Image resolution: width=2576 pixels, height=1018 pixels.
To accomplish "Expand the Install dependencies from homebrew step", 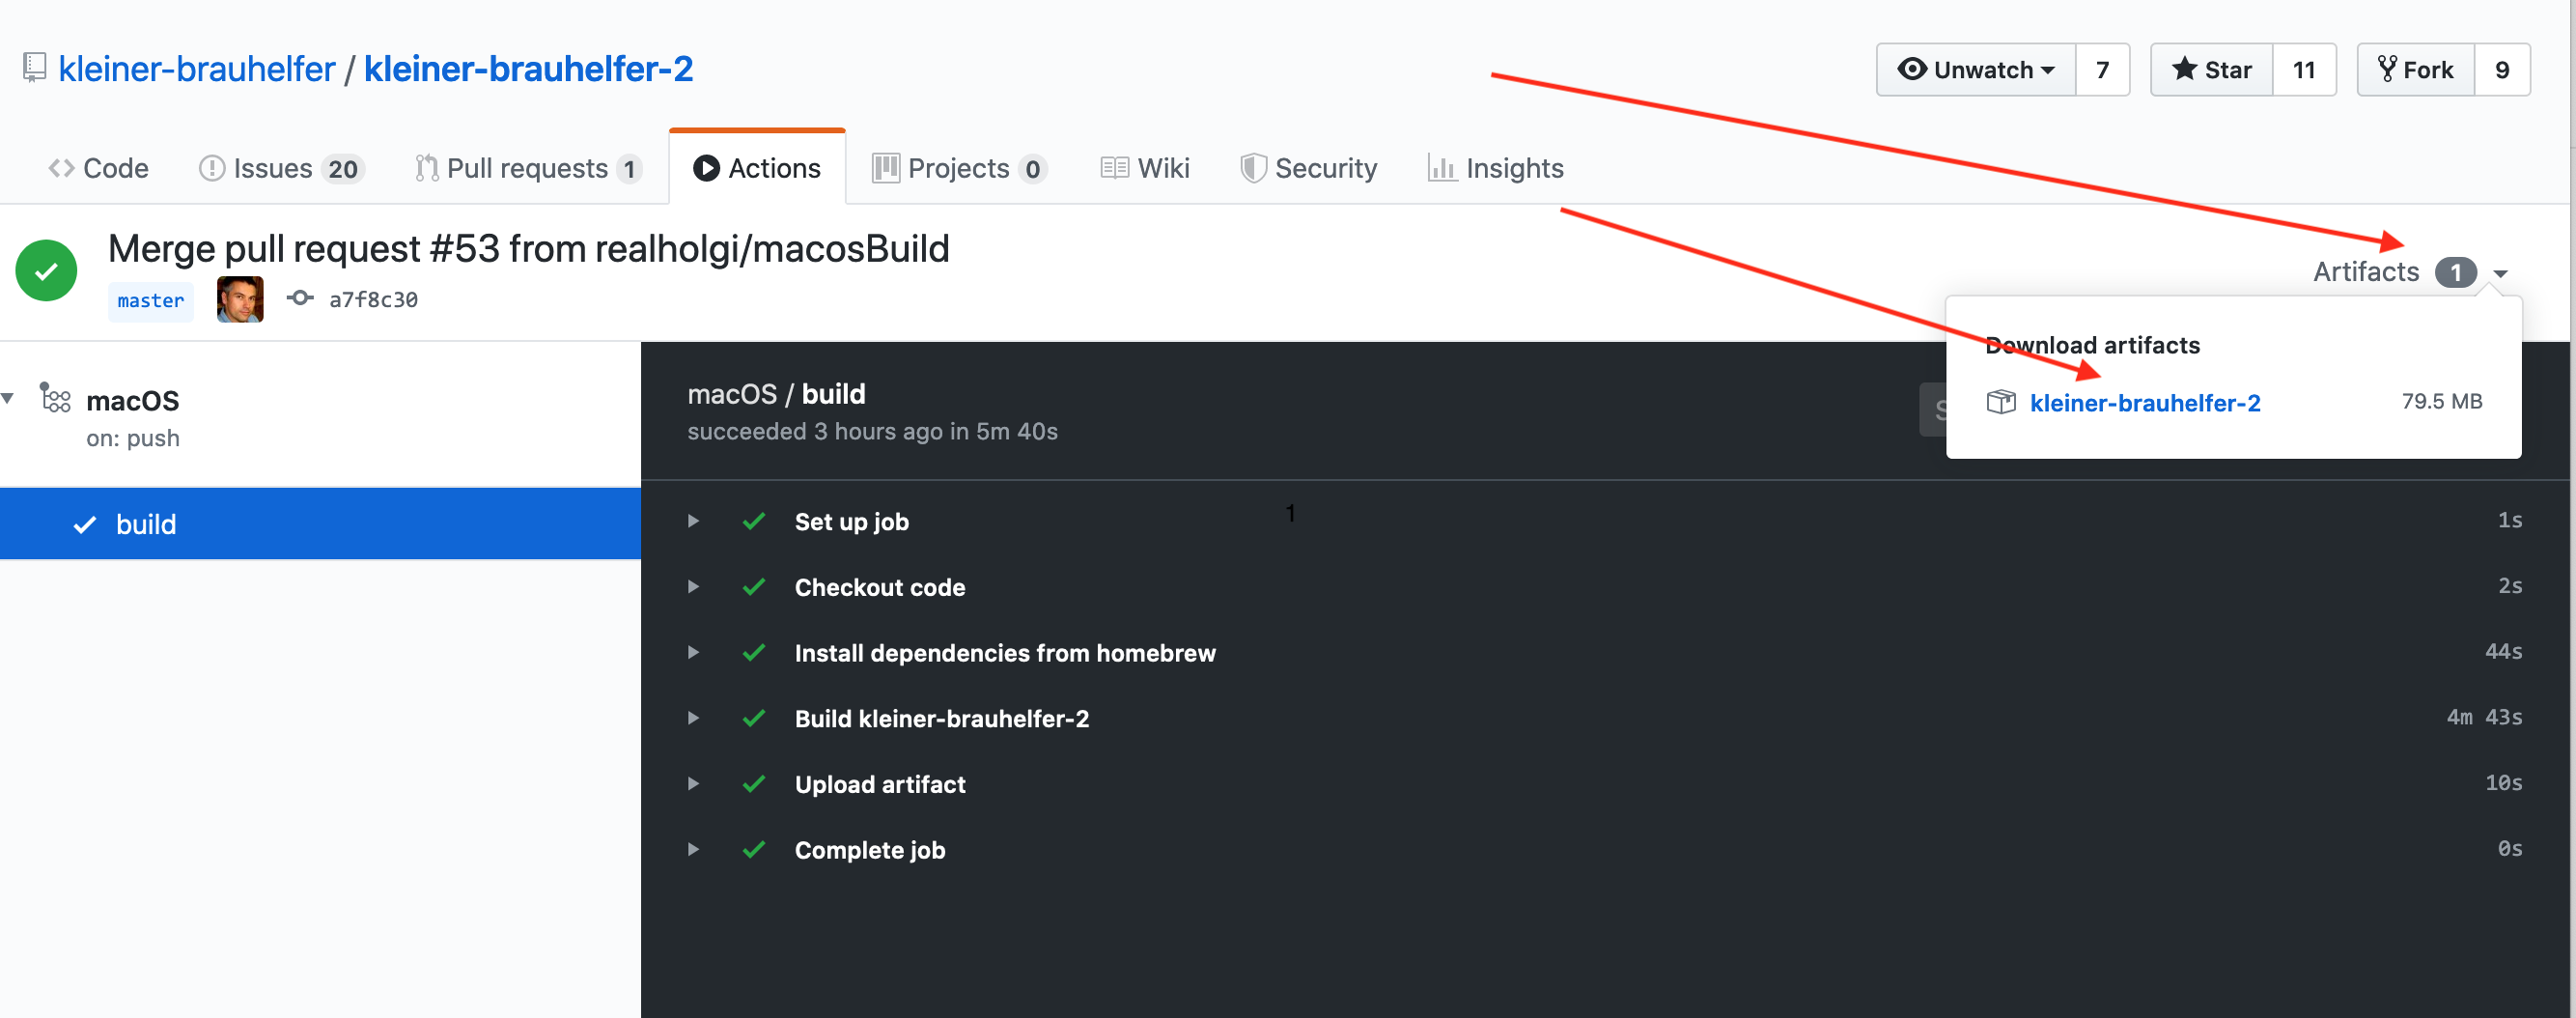I will pyautogui.click(x=693, y=652).
